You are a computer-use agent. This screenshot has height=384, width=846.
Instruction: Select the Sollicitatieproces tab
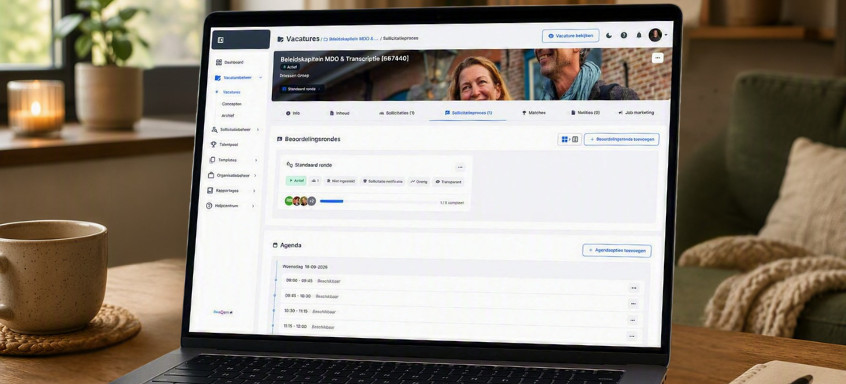pyautogui.click(x=468, y=113)
